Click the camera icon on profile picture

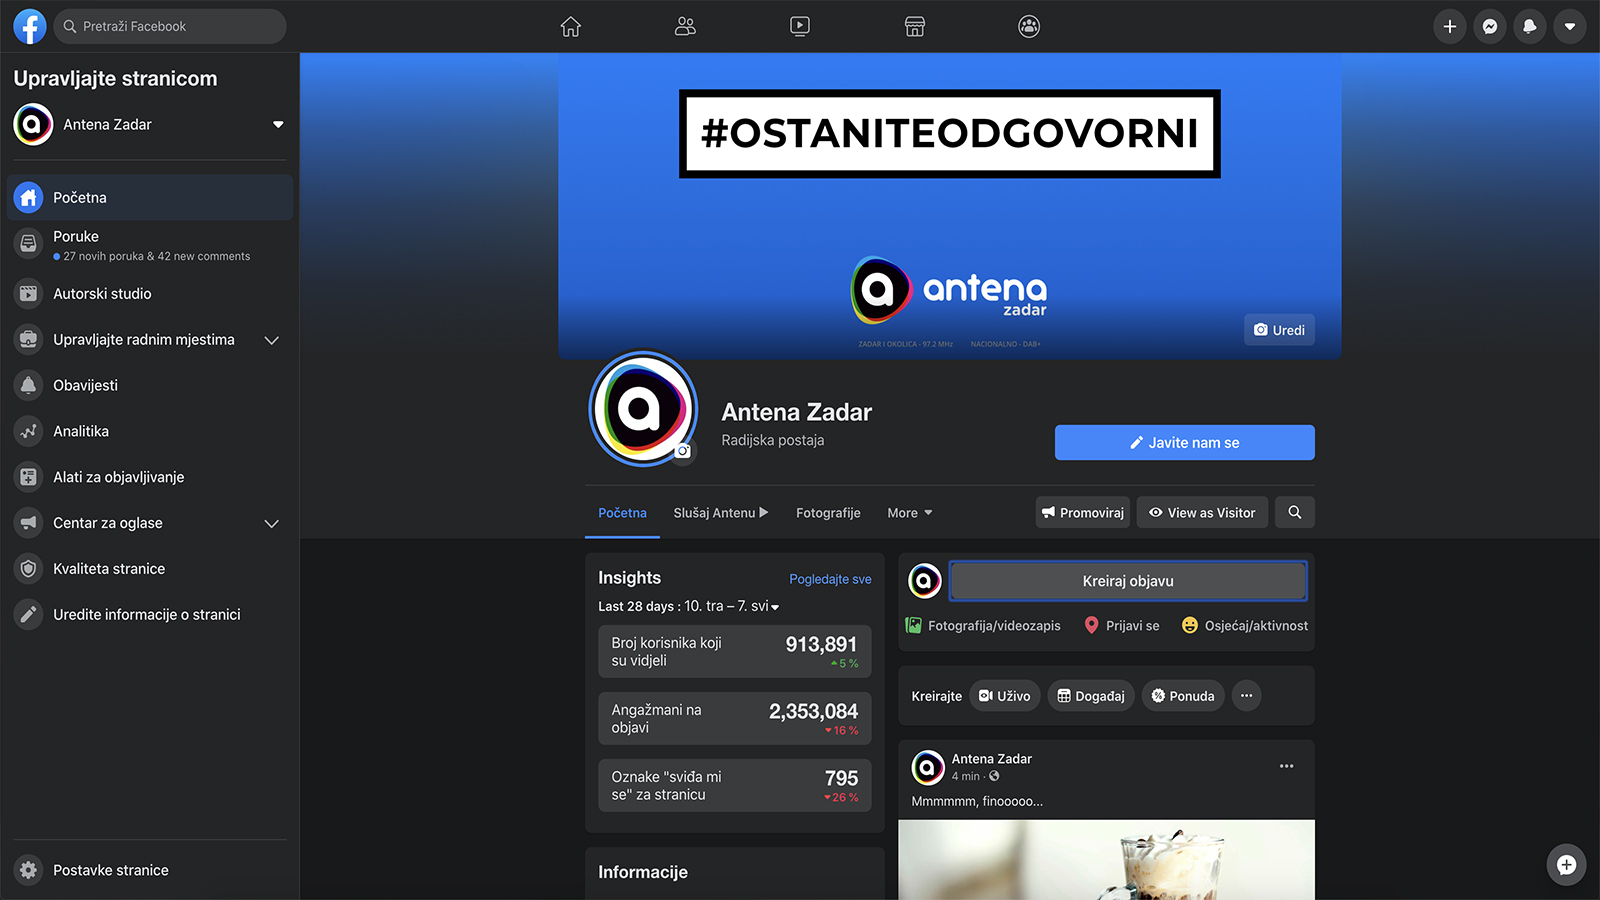[683, 451]
